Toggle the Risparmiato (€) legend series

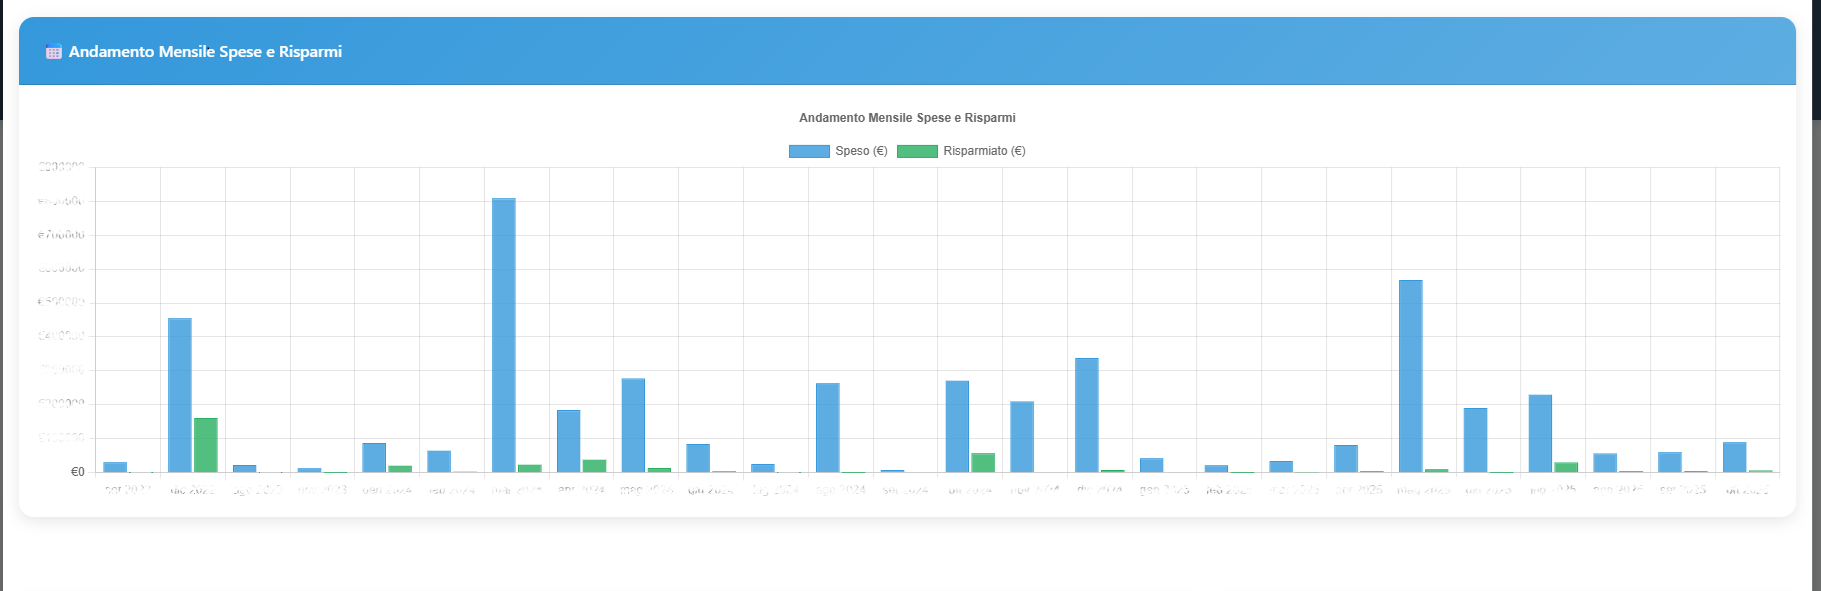click(x=961, y=151)
